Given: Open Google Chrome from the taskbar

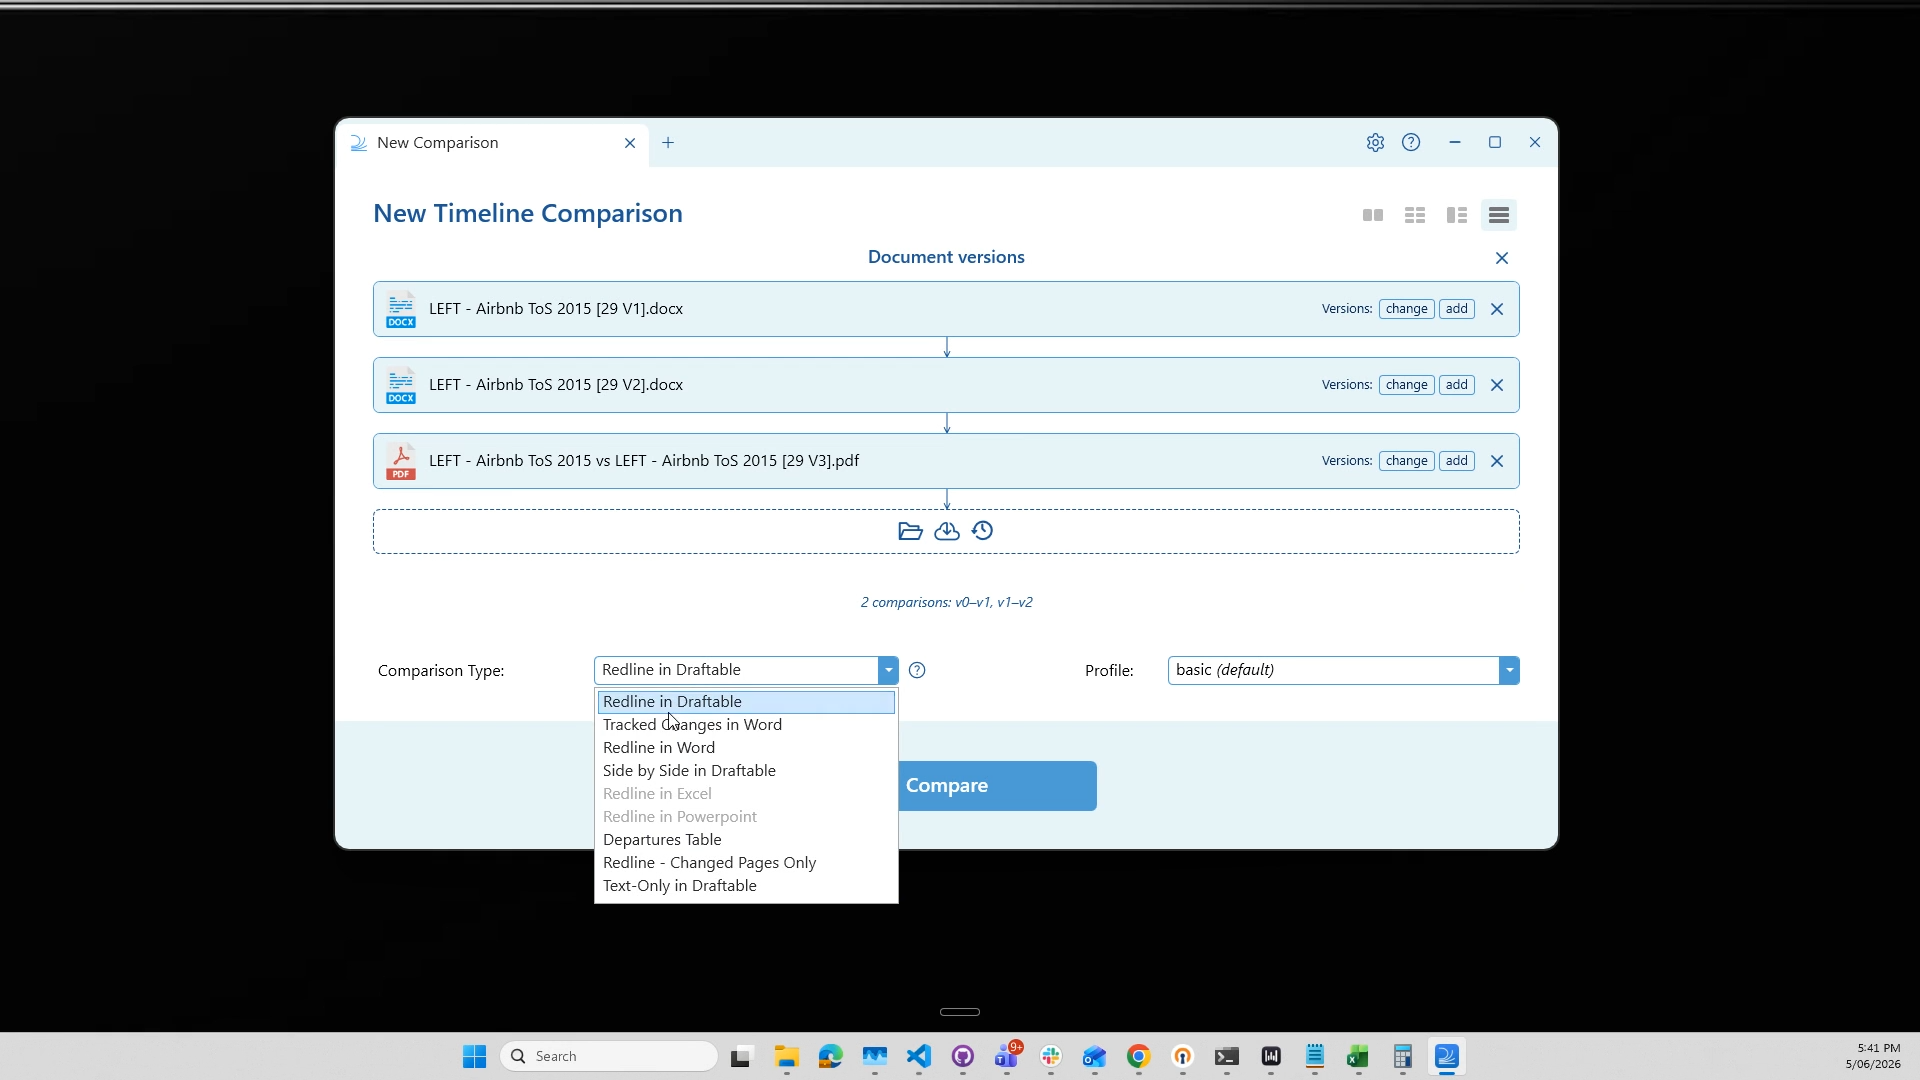Looking at the screenshot, I should [x=1139, y=1057].
